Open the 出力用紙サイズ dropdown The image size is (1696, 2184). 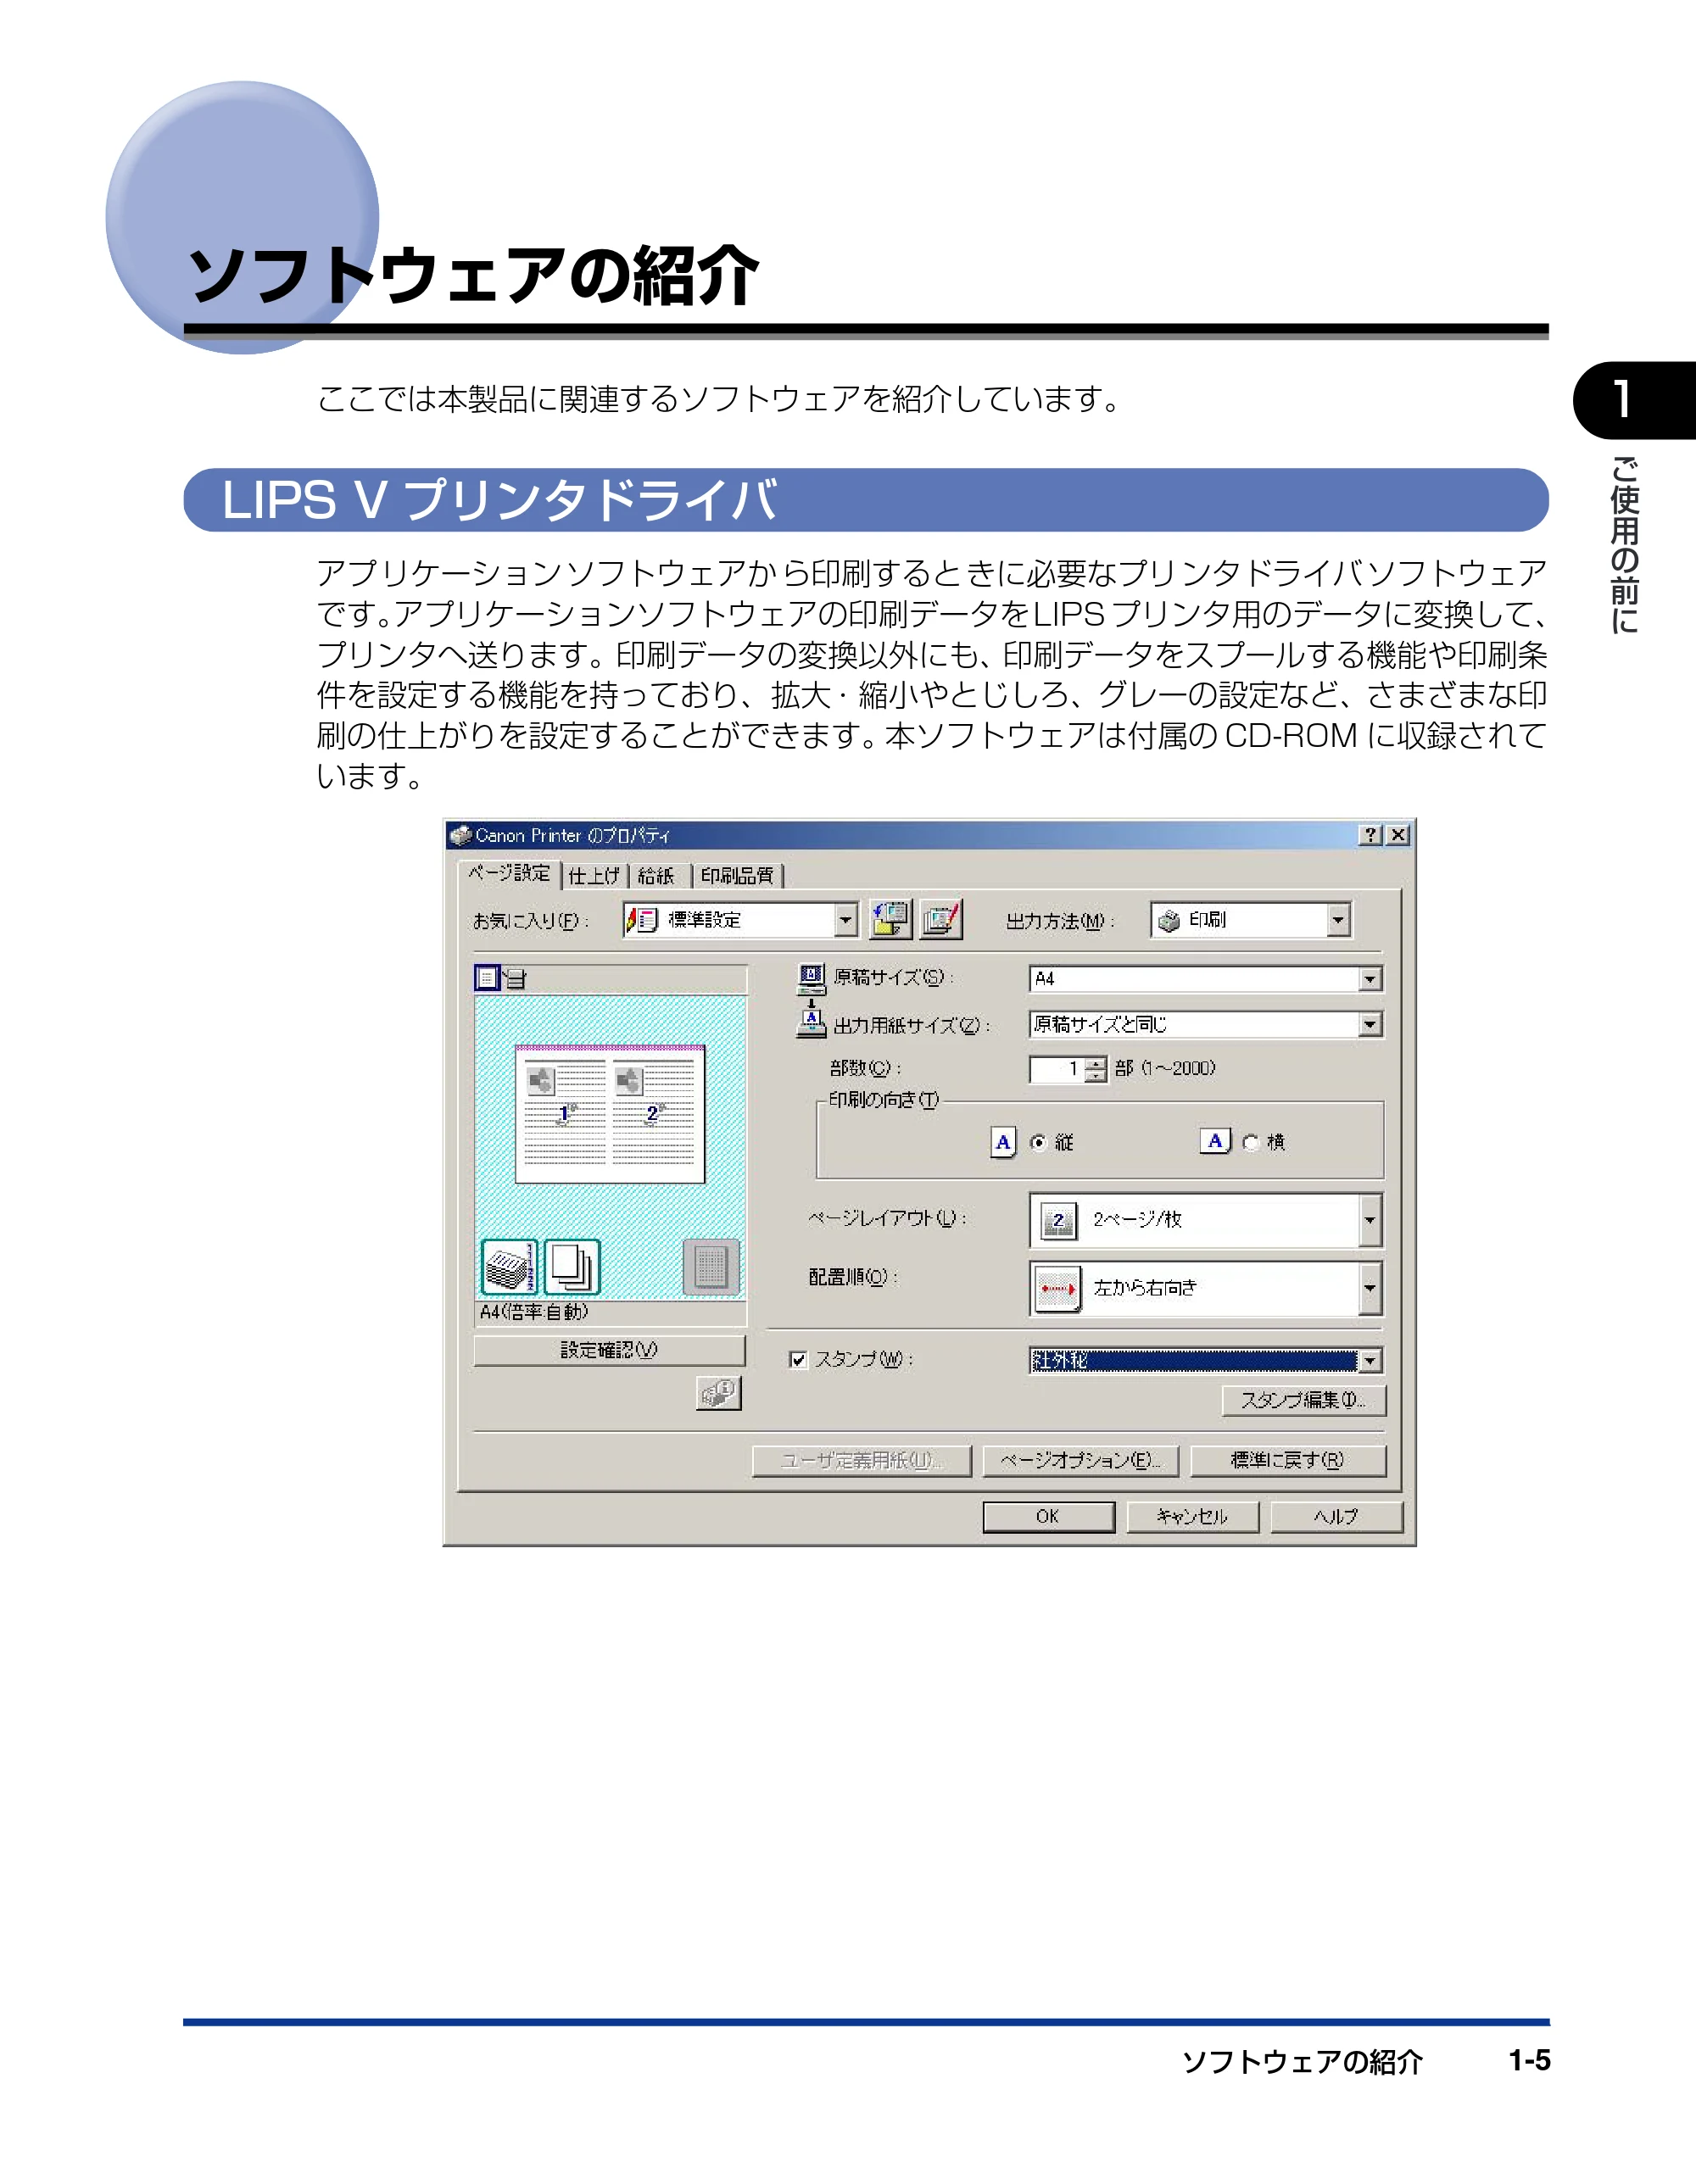tap(1205, 1024)
